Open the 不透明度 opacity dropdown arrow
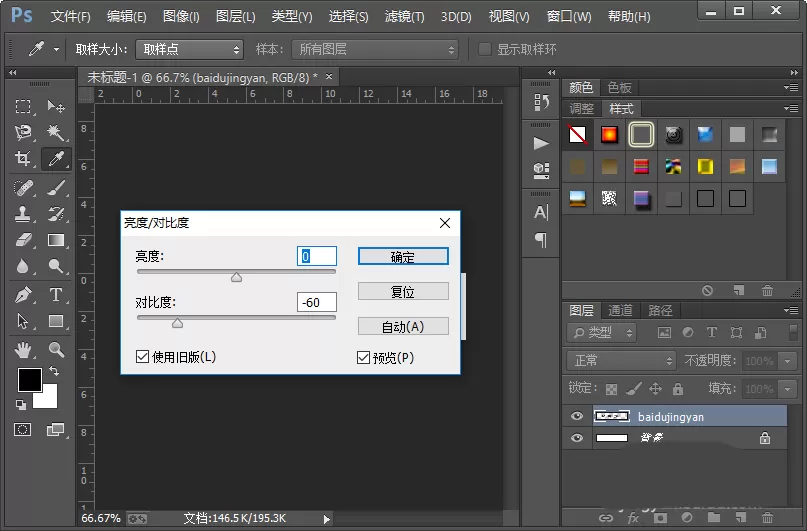 787,361
